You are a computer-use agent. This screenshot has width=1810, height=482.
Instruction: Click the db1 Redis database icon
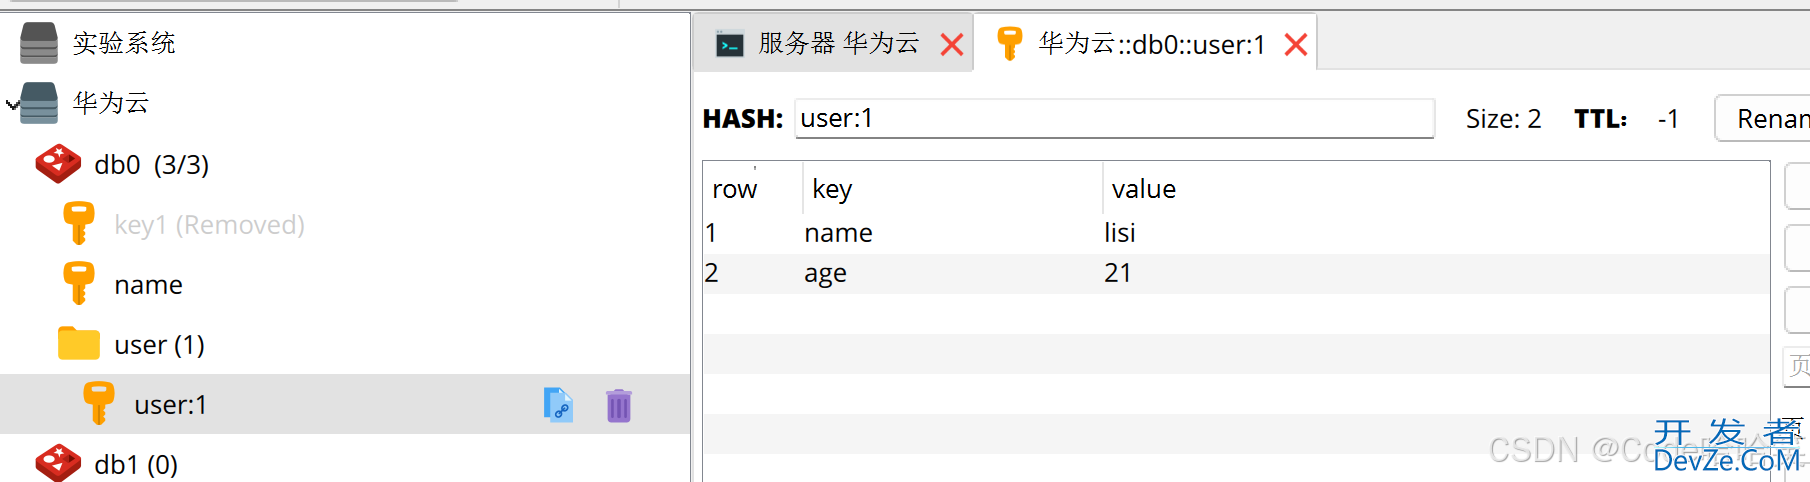point(58,463)
